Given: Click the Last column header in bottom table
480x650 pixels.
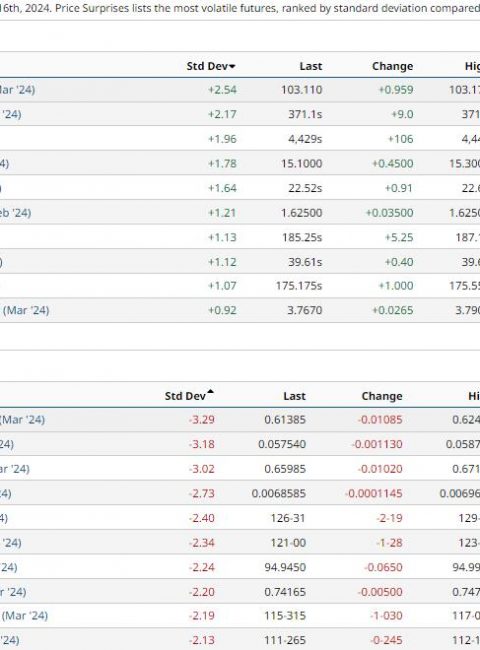Looking at the screenshot, I should (294, 396).
